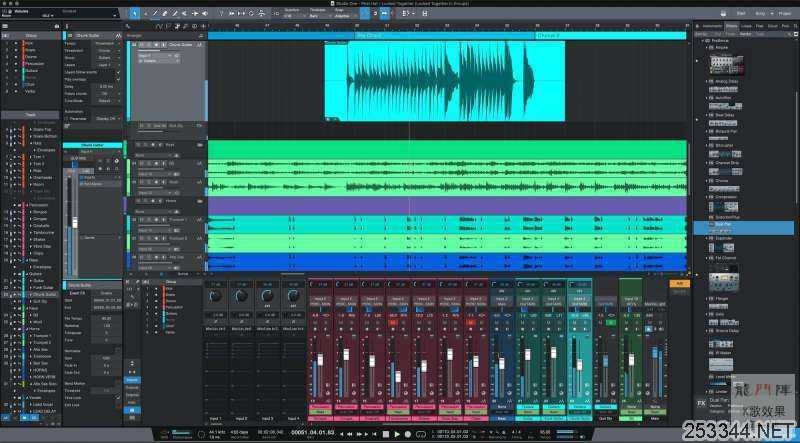The height and width of the screenshot is (443, 800).
Task: Switch to the Instruments browser tab
Action: point(712,26)
